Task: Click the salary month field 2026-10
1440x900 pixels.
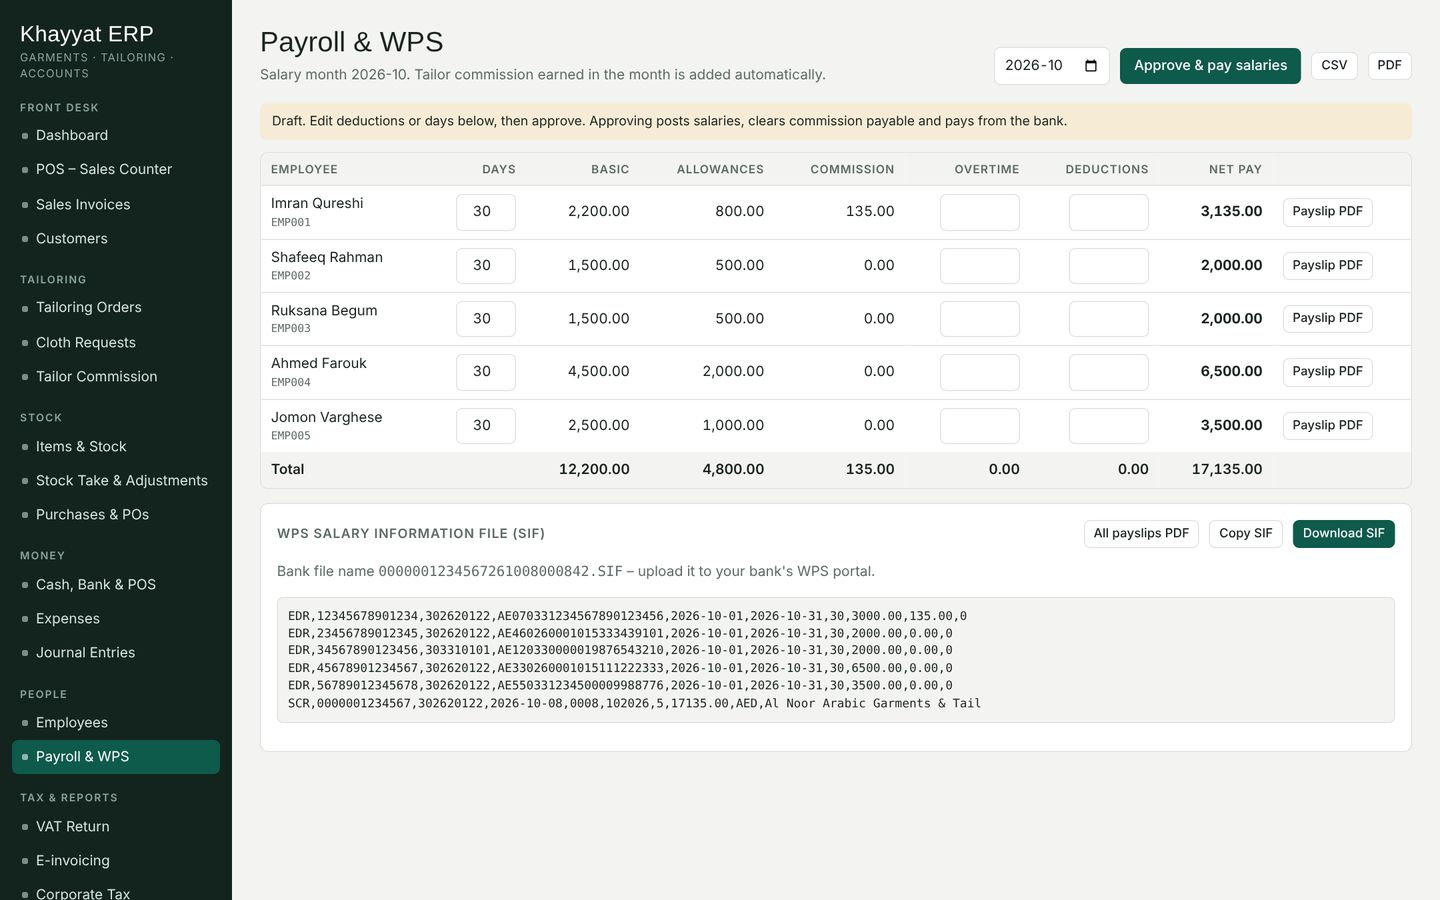Action: click(x=1051, y=66)
